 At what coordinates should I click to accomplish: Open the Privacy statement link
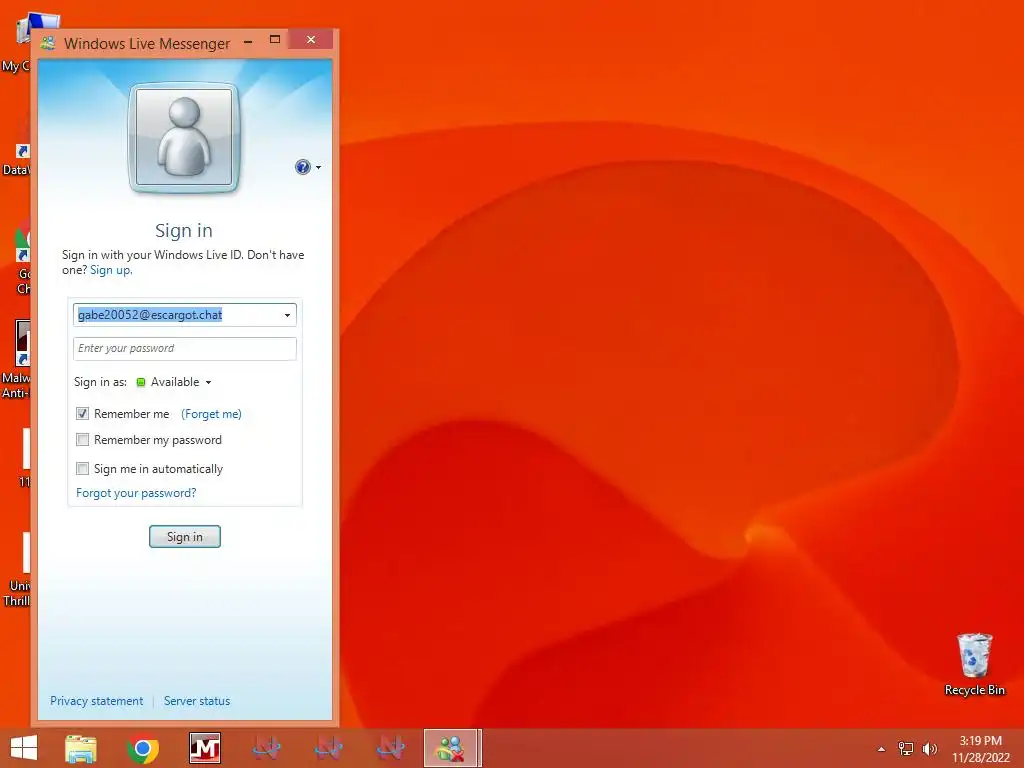pyautogui.click(x=97, y=701)
